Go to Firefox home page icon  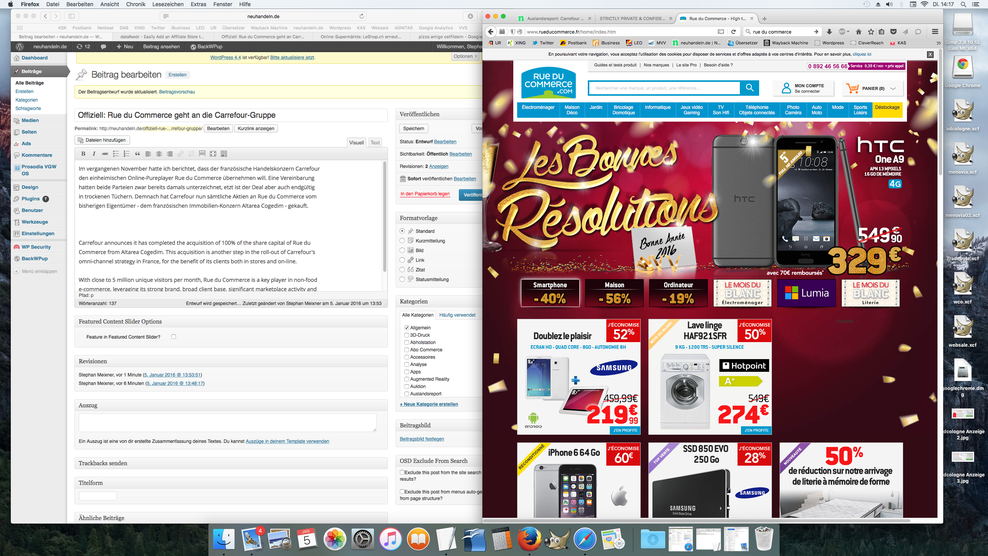click(858, 32)
